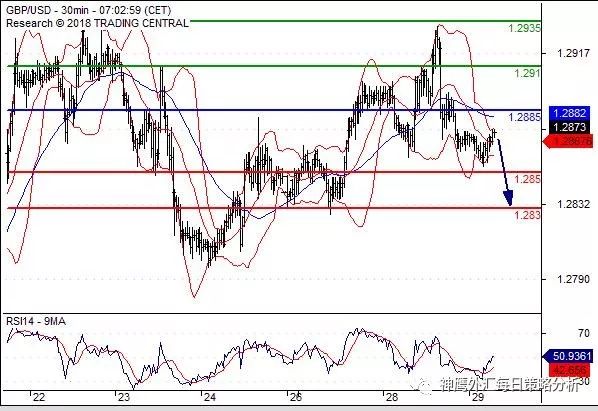Screen dimensions: 598x411
Task: Select the Research © 2018 TRADING CENTRAL text
Action: click(97, 23)
